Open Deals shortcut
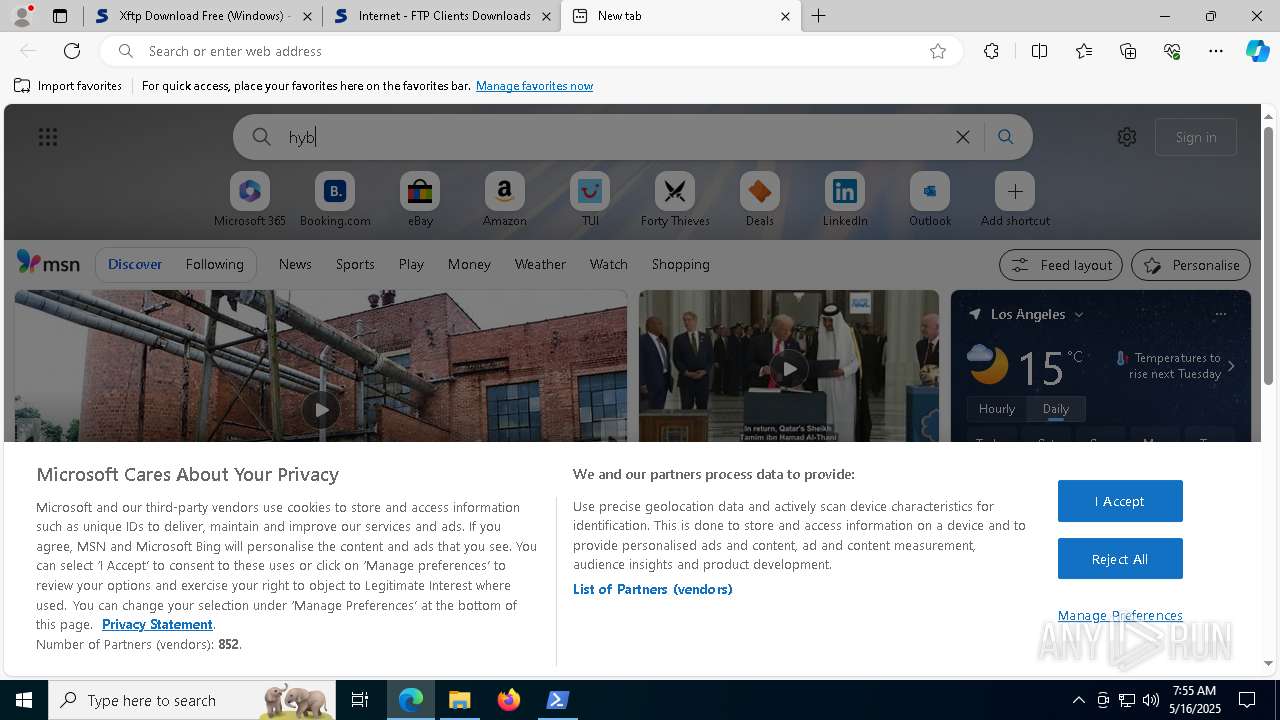The width and height of the screenshot is (1280, 720). (x=759, y=199)
